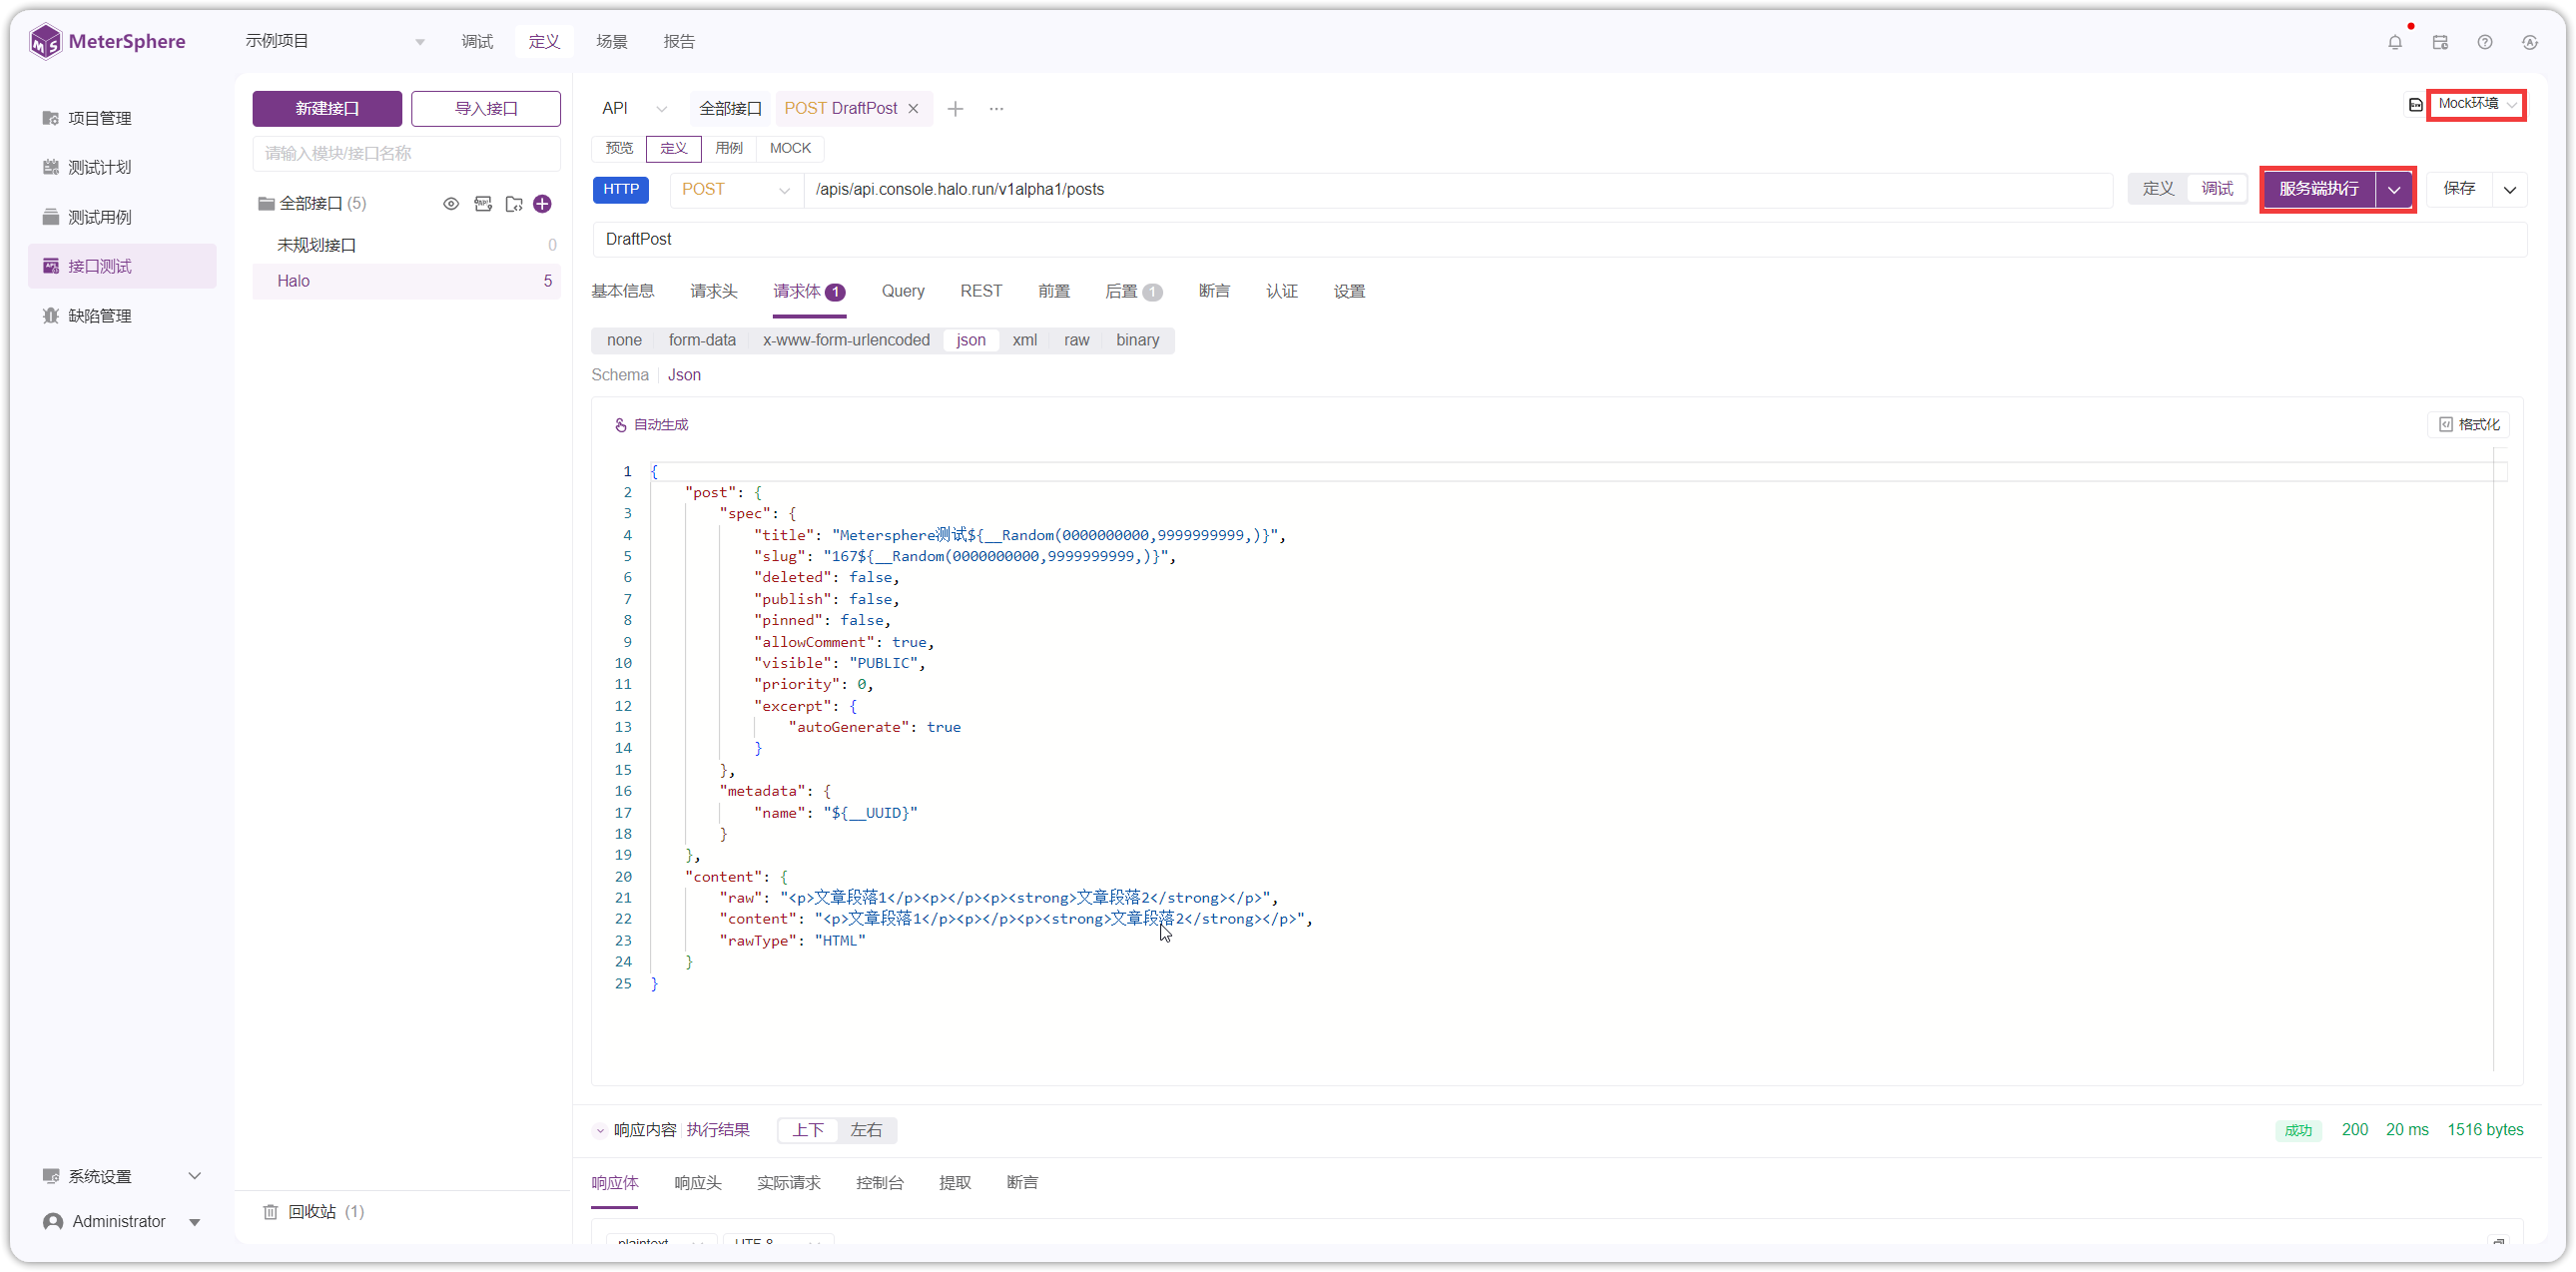Open the help question-mark icon
Viewport: 2576px width, 1272px height.
click(2485, 42)
